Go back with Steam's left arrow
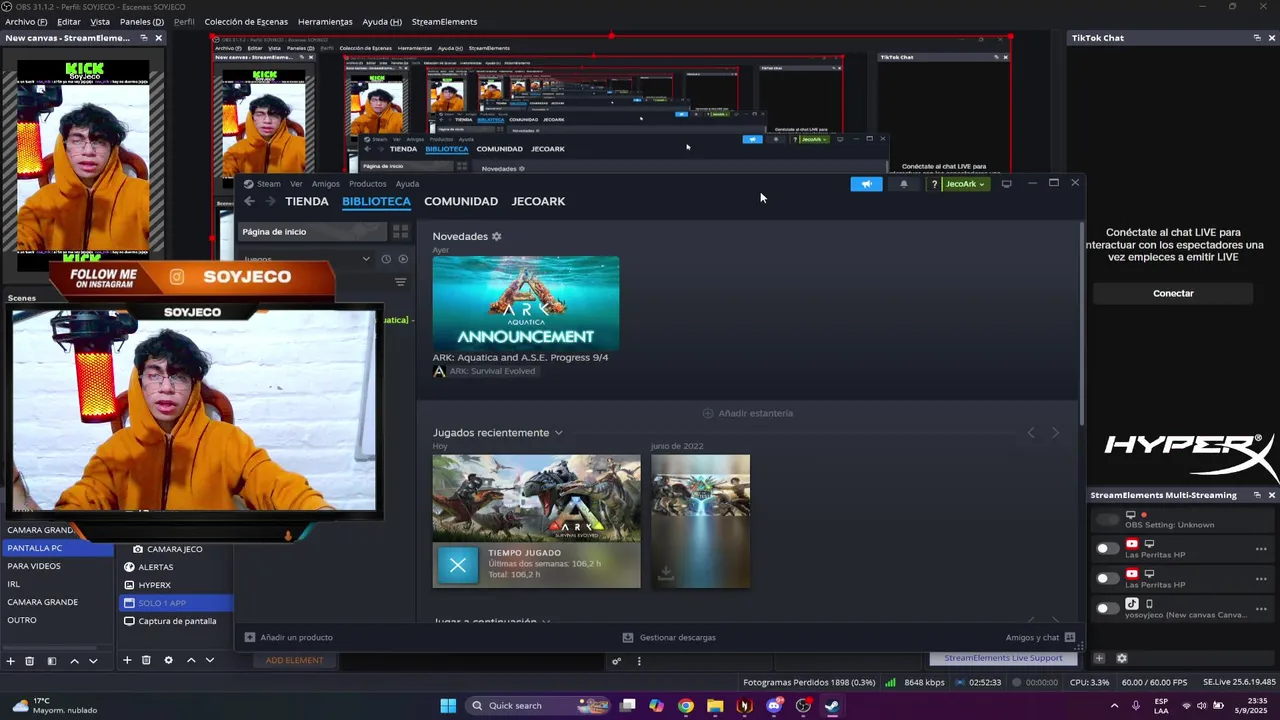 (250, 201)
